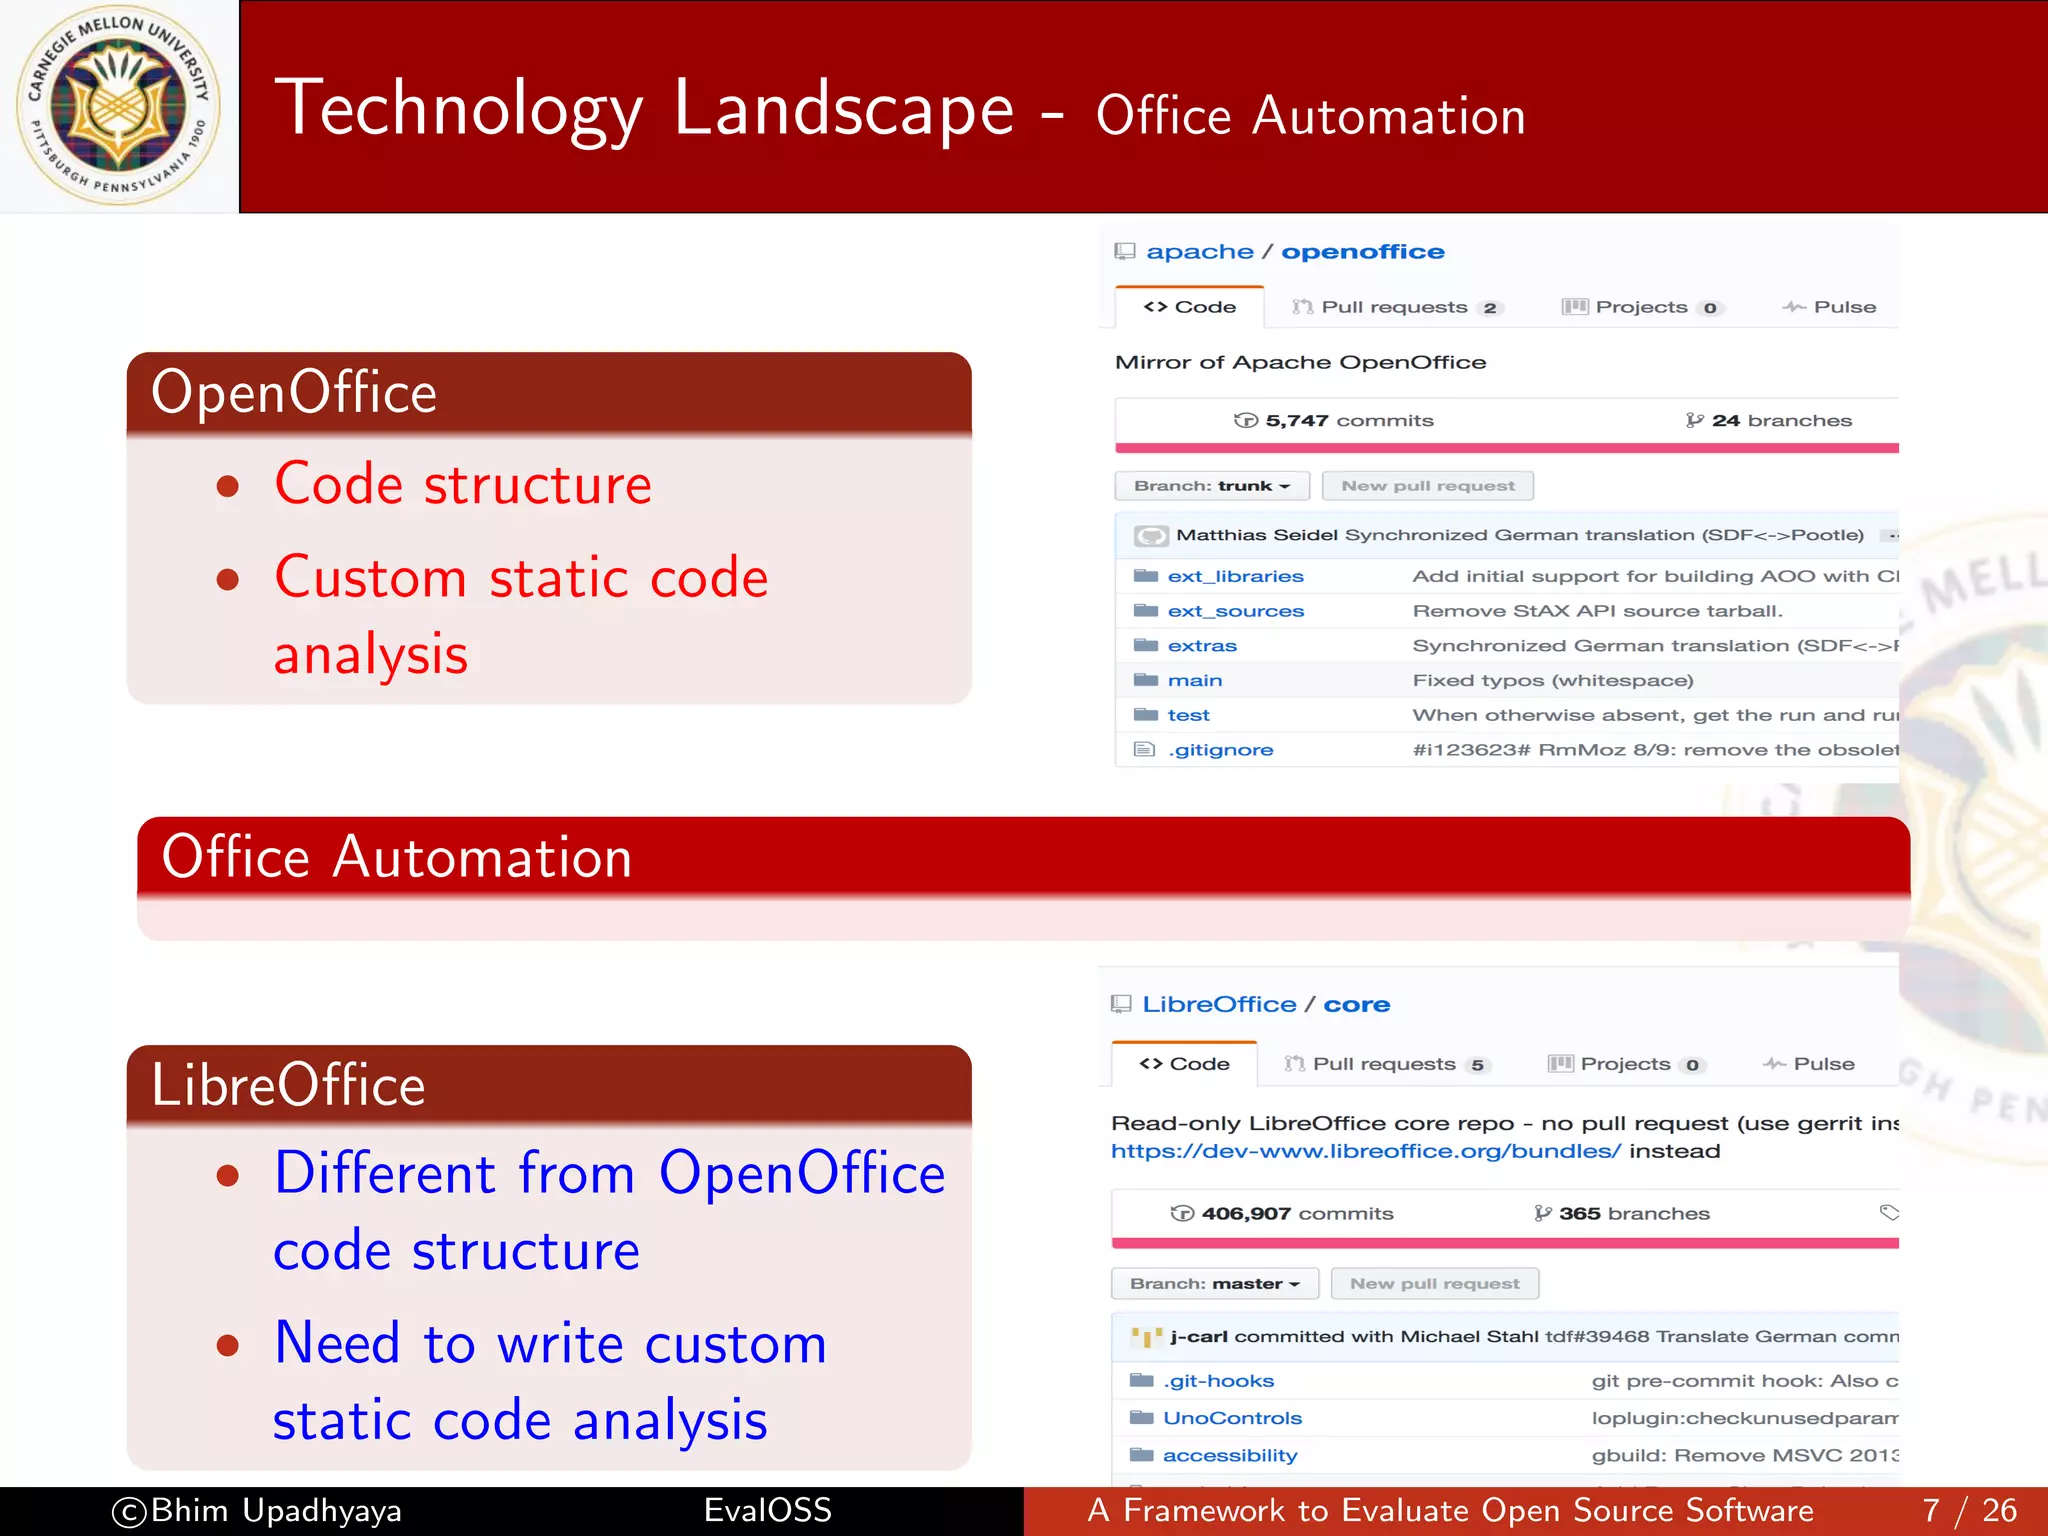Click the folder icon next to ext_sources
This screenshot has width=2048, height=1536.
click(1146, 610)
